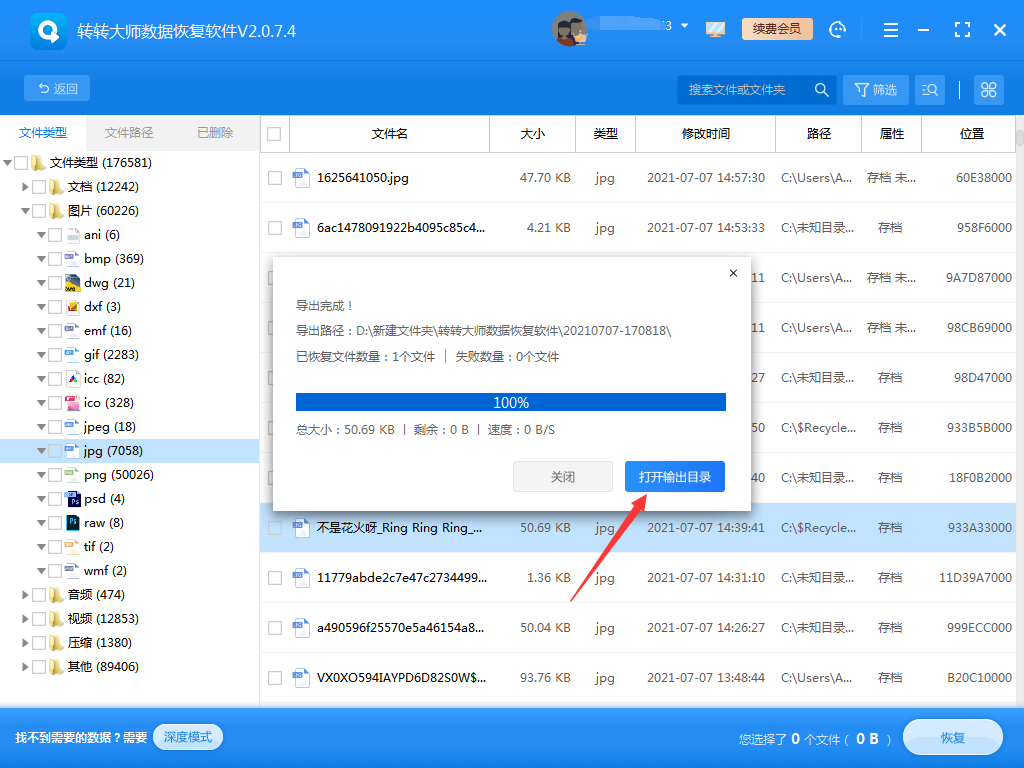Click the 100% export progress bar
This screenshot has width=1024, height=768.
click(511, 402)
